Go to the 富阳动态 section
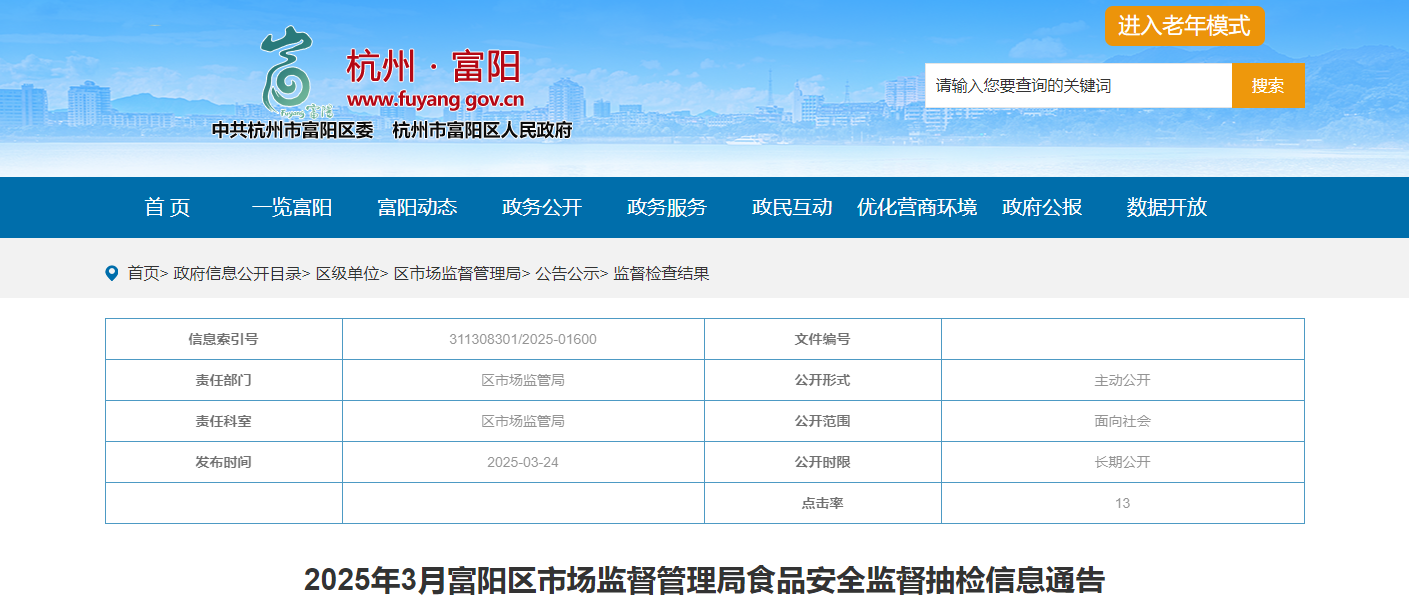 [x=417, y=207]
